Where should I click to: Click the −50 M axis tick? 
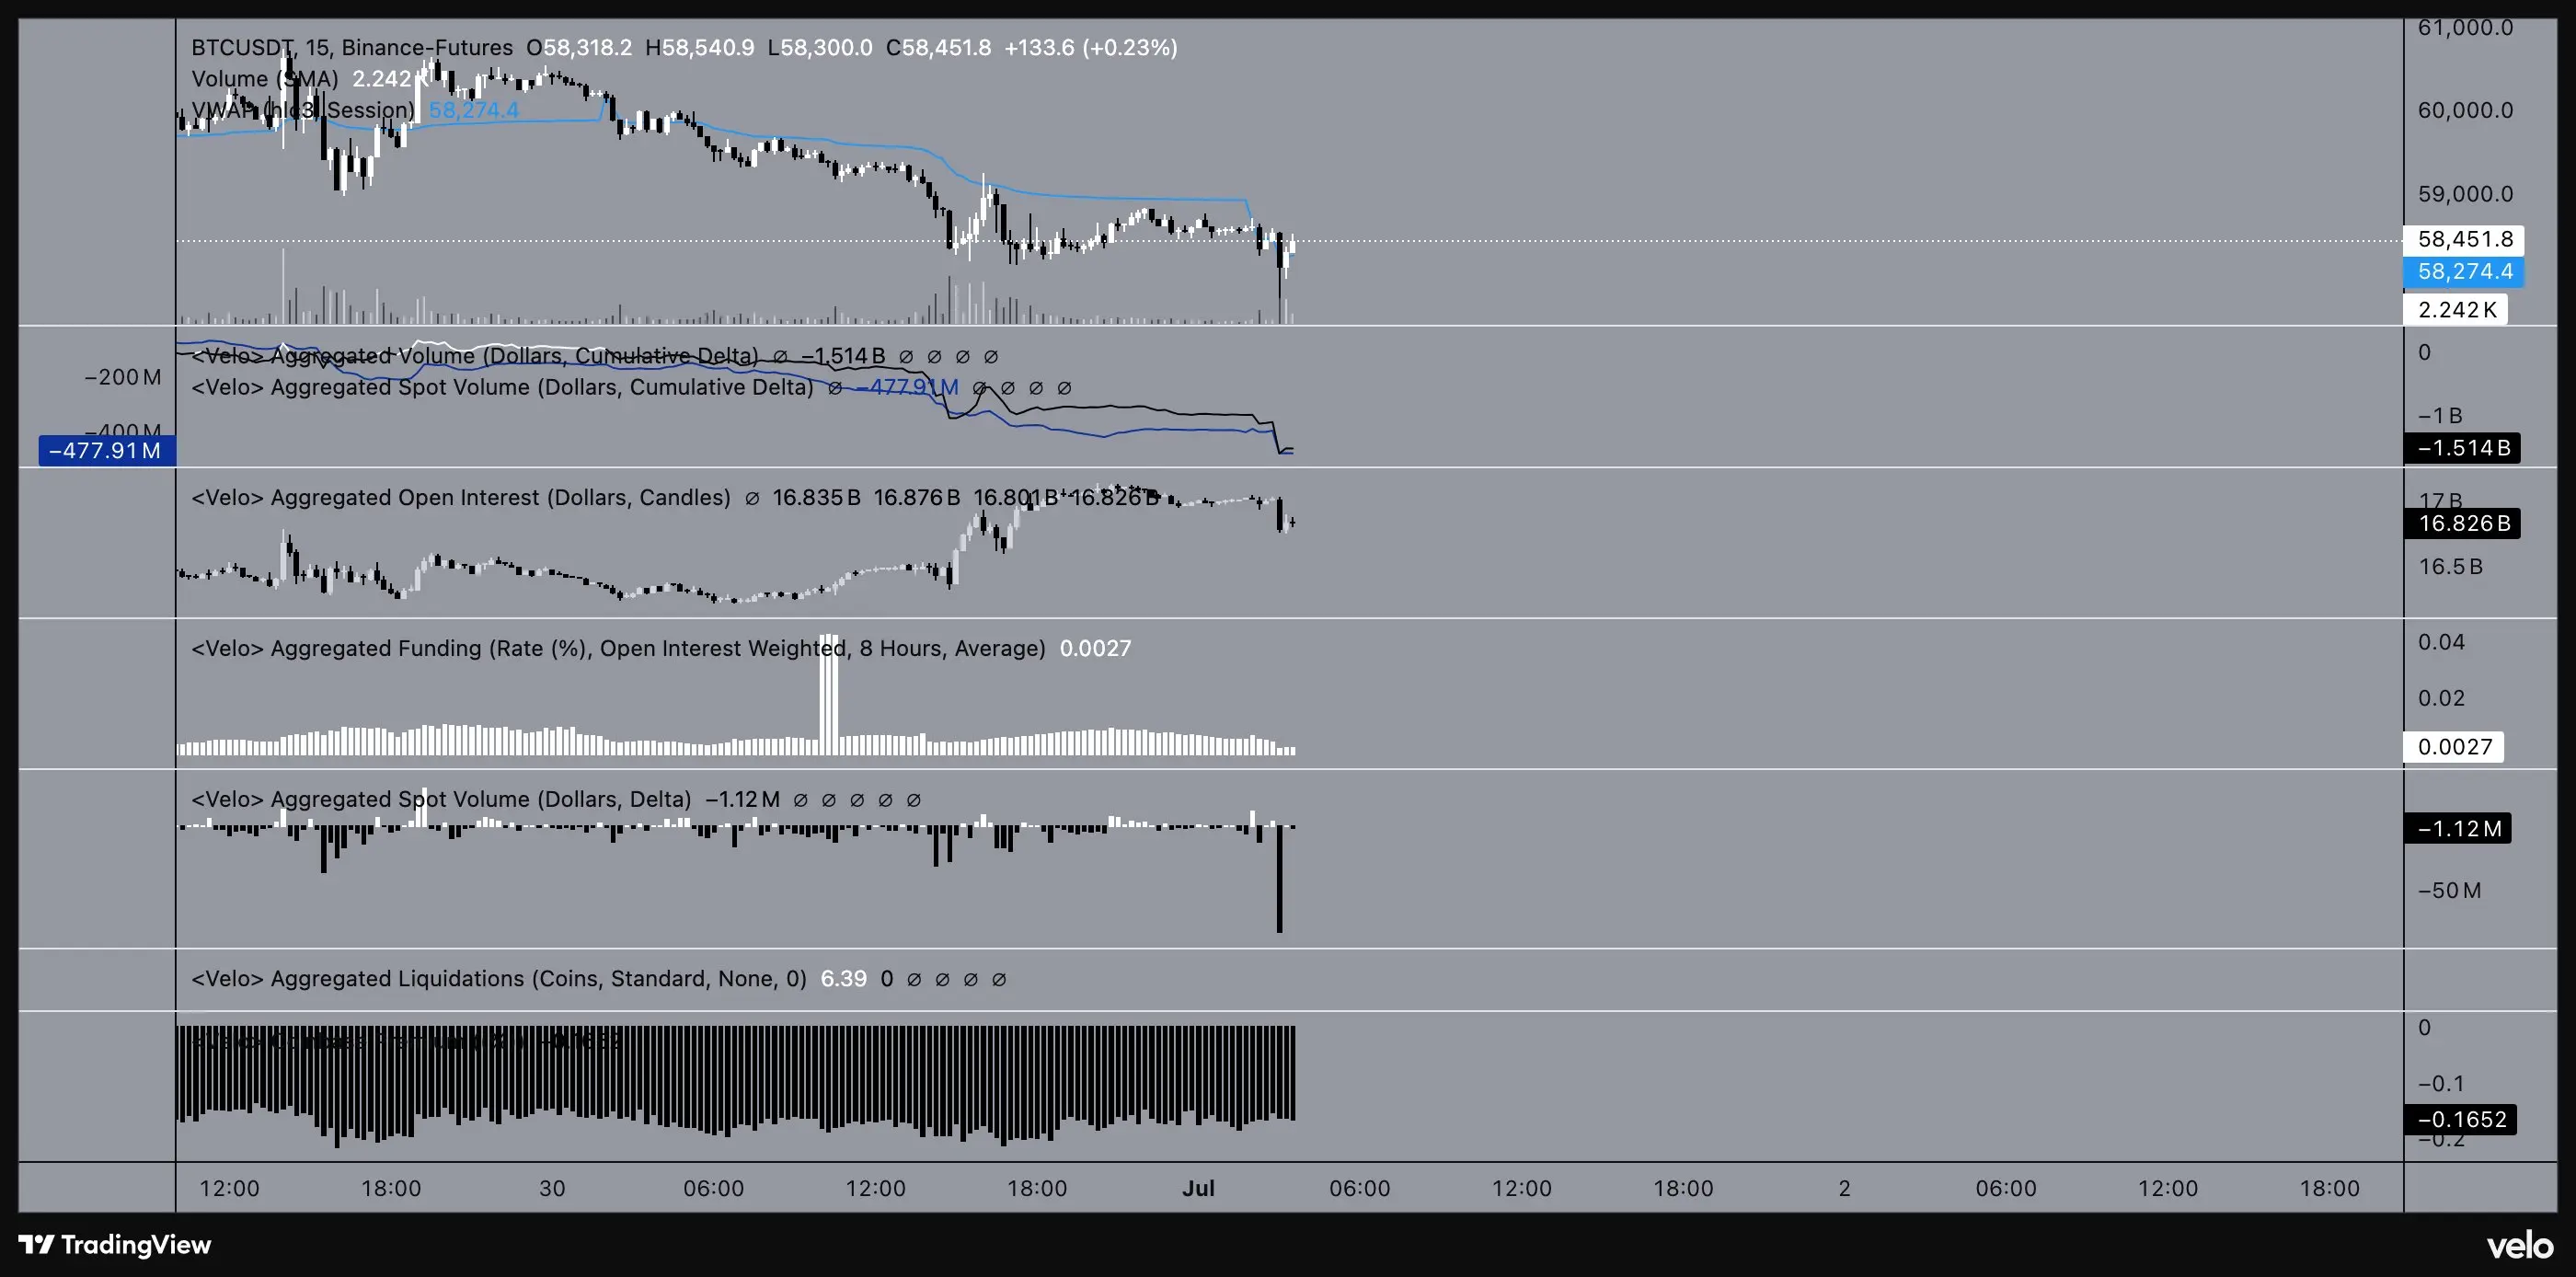(2449, 891)
